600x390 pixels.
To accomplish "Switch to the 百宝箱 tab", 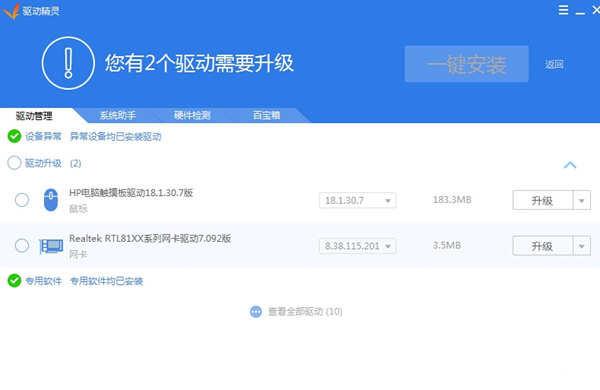I will point(266,115).
